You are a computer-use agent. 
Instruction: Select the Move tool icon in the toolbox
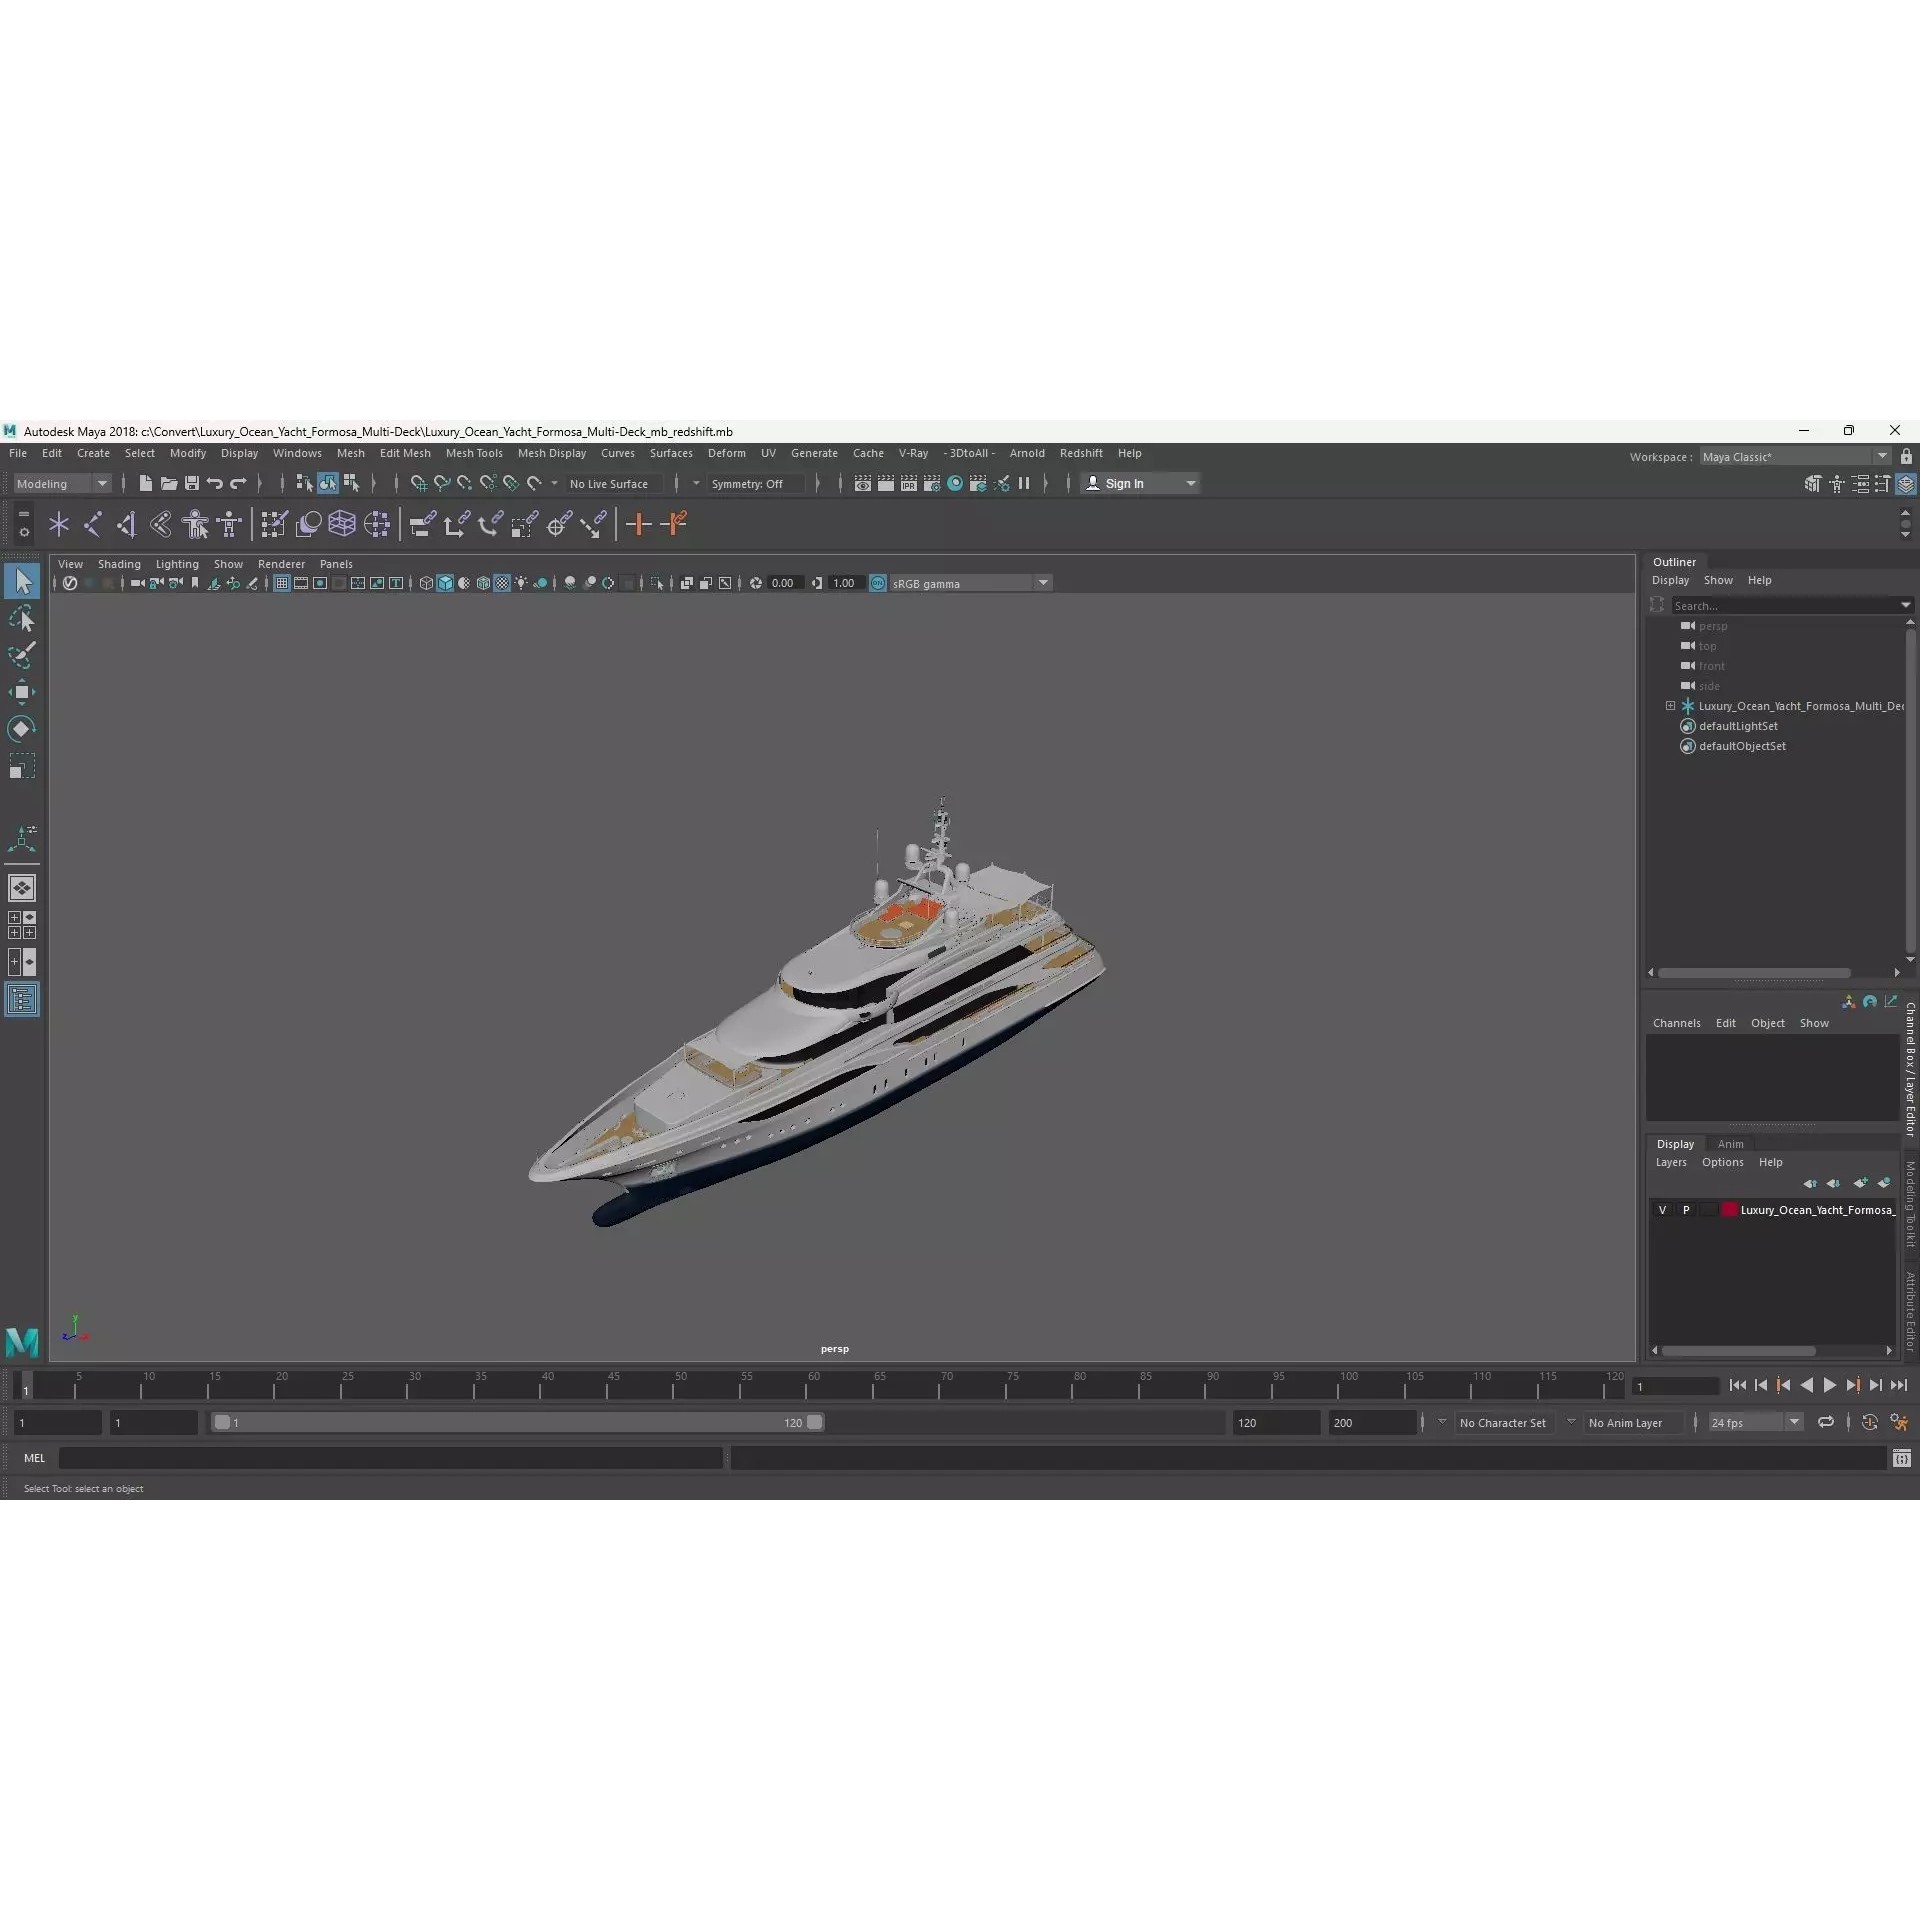(22, 691)
